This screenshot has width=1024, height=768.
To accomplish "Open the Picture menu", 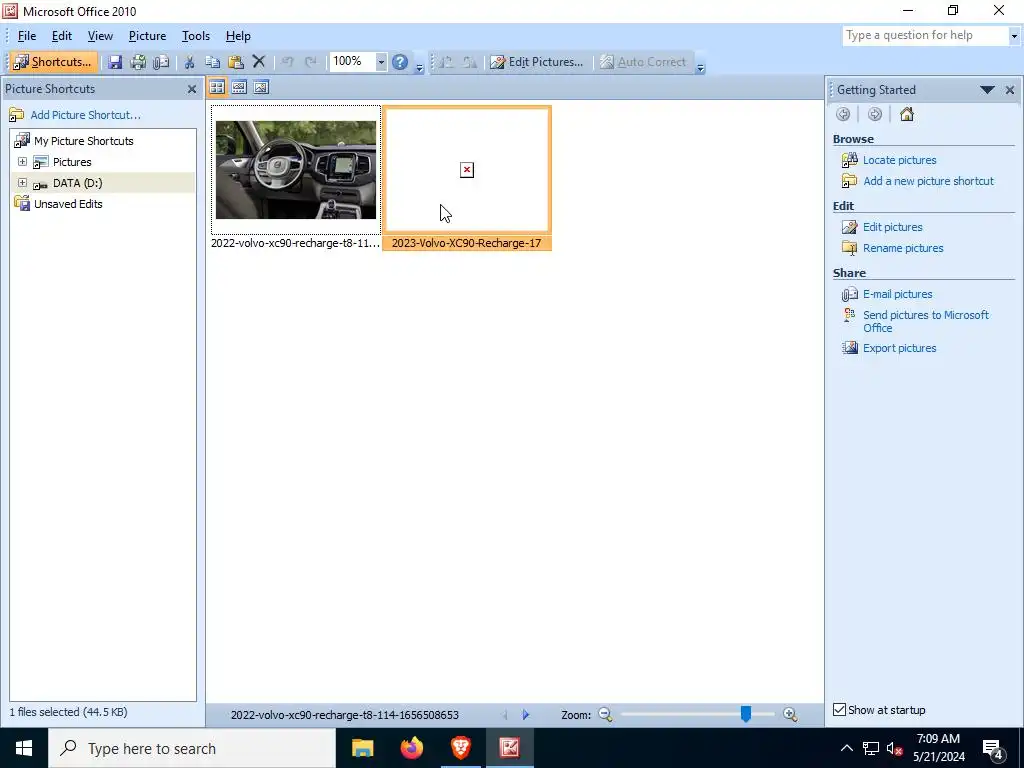I will (148, 36).
